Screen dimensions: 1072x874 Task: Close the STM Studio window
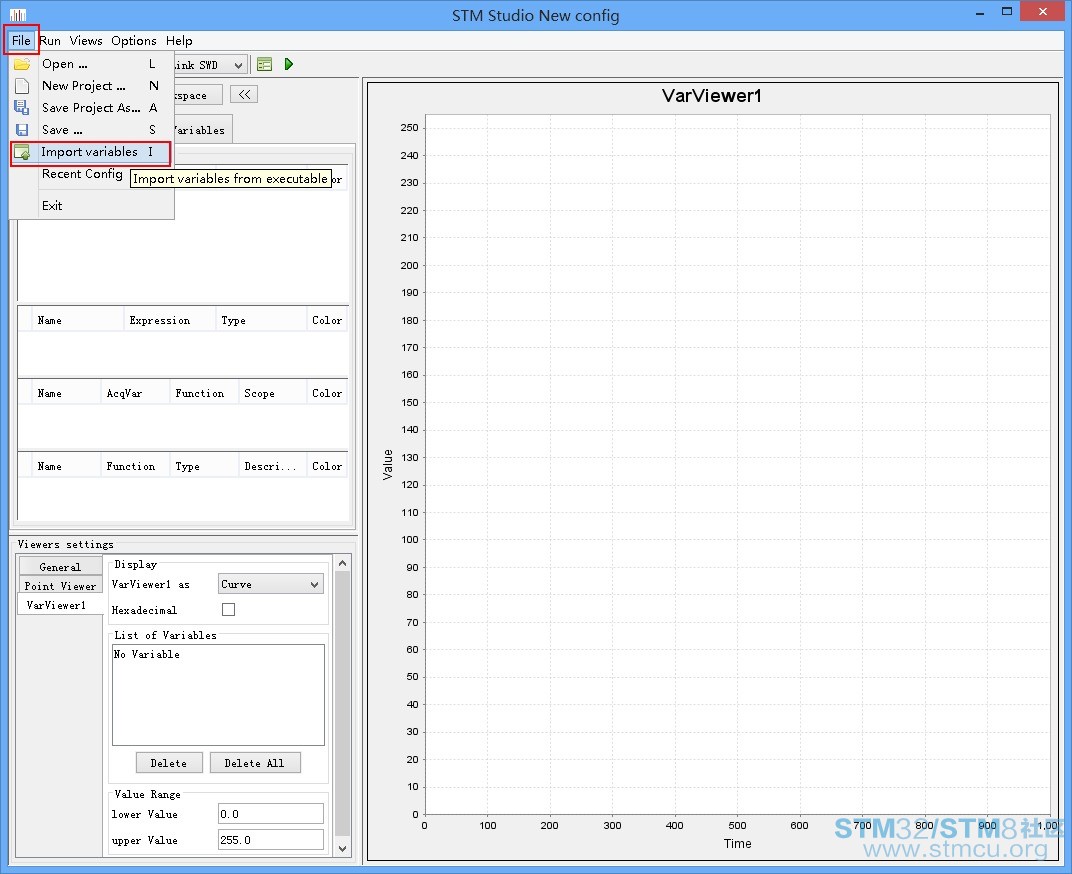click(x=1043, y=12)
